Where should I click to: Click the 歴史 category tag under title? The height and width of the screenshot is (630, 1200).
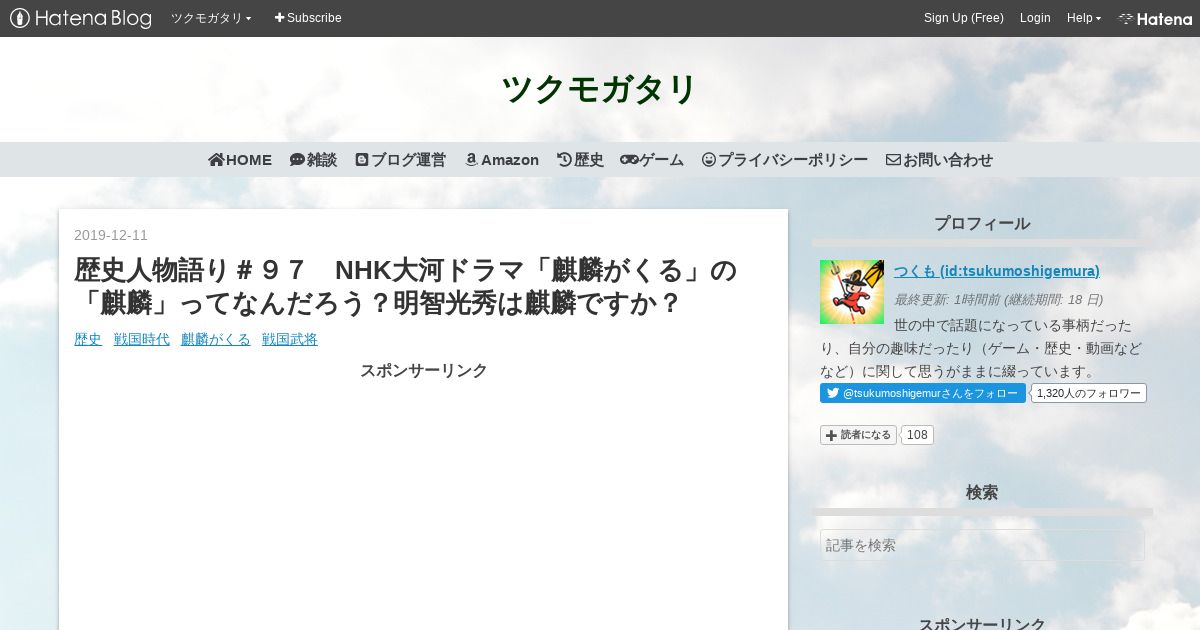(88, 339)
